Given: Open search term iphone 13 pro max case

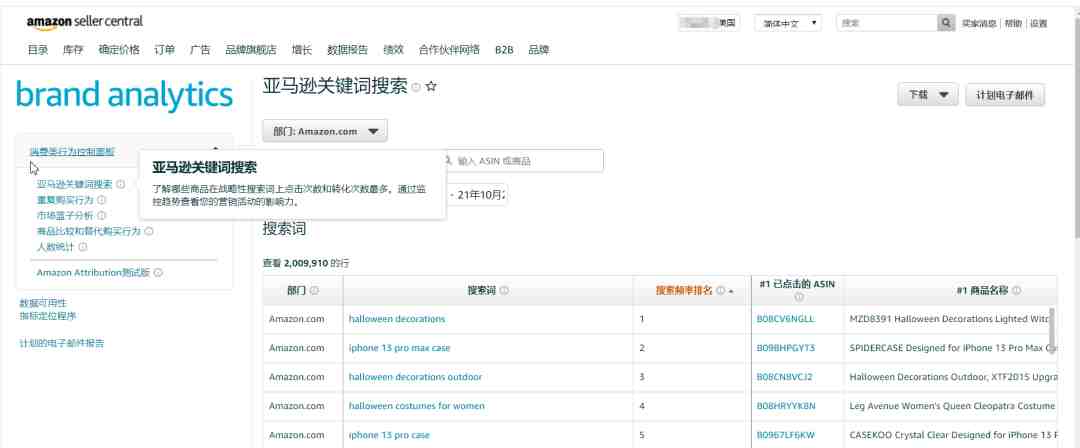Looking at the screenshot, I should point(399,348).
